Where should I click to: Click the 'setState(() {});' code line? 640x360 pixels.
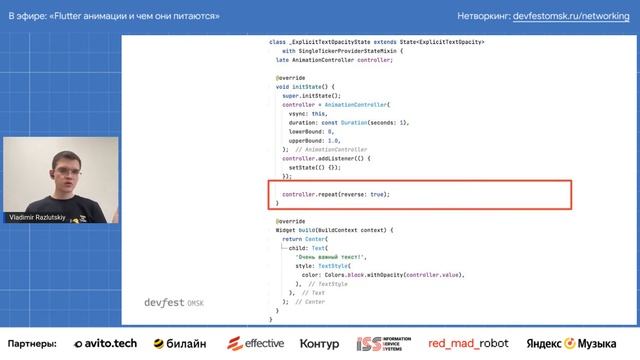(315, 167)
